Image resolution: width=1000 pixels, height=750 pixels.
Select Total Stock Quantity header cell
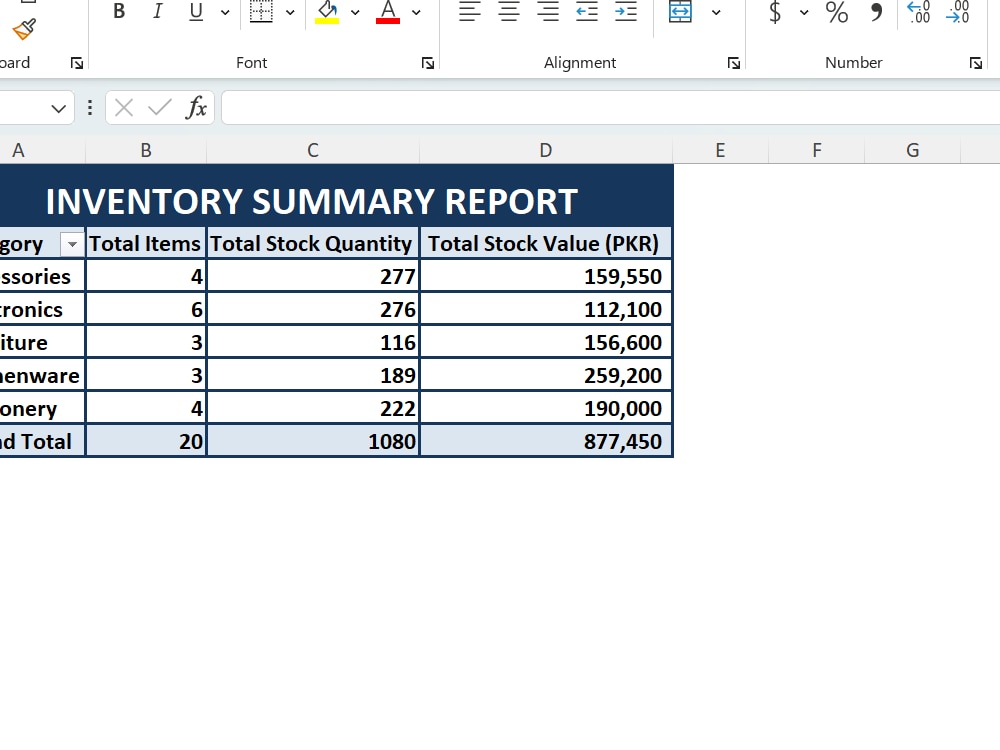point(313,244)
